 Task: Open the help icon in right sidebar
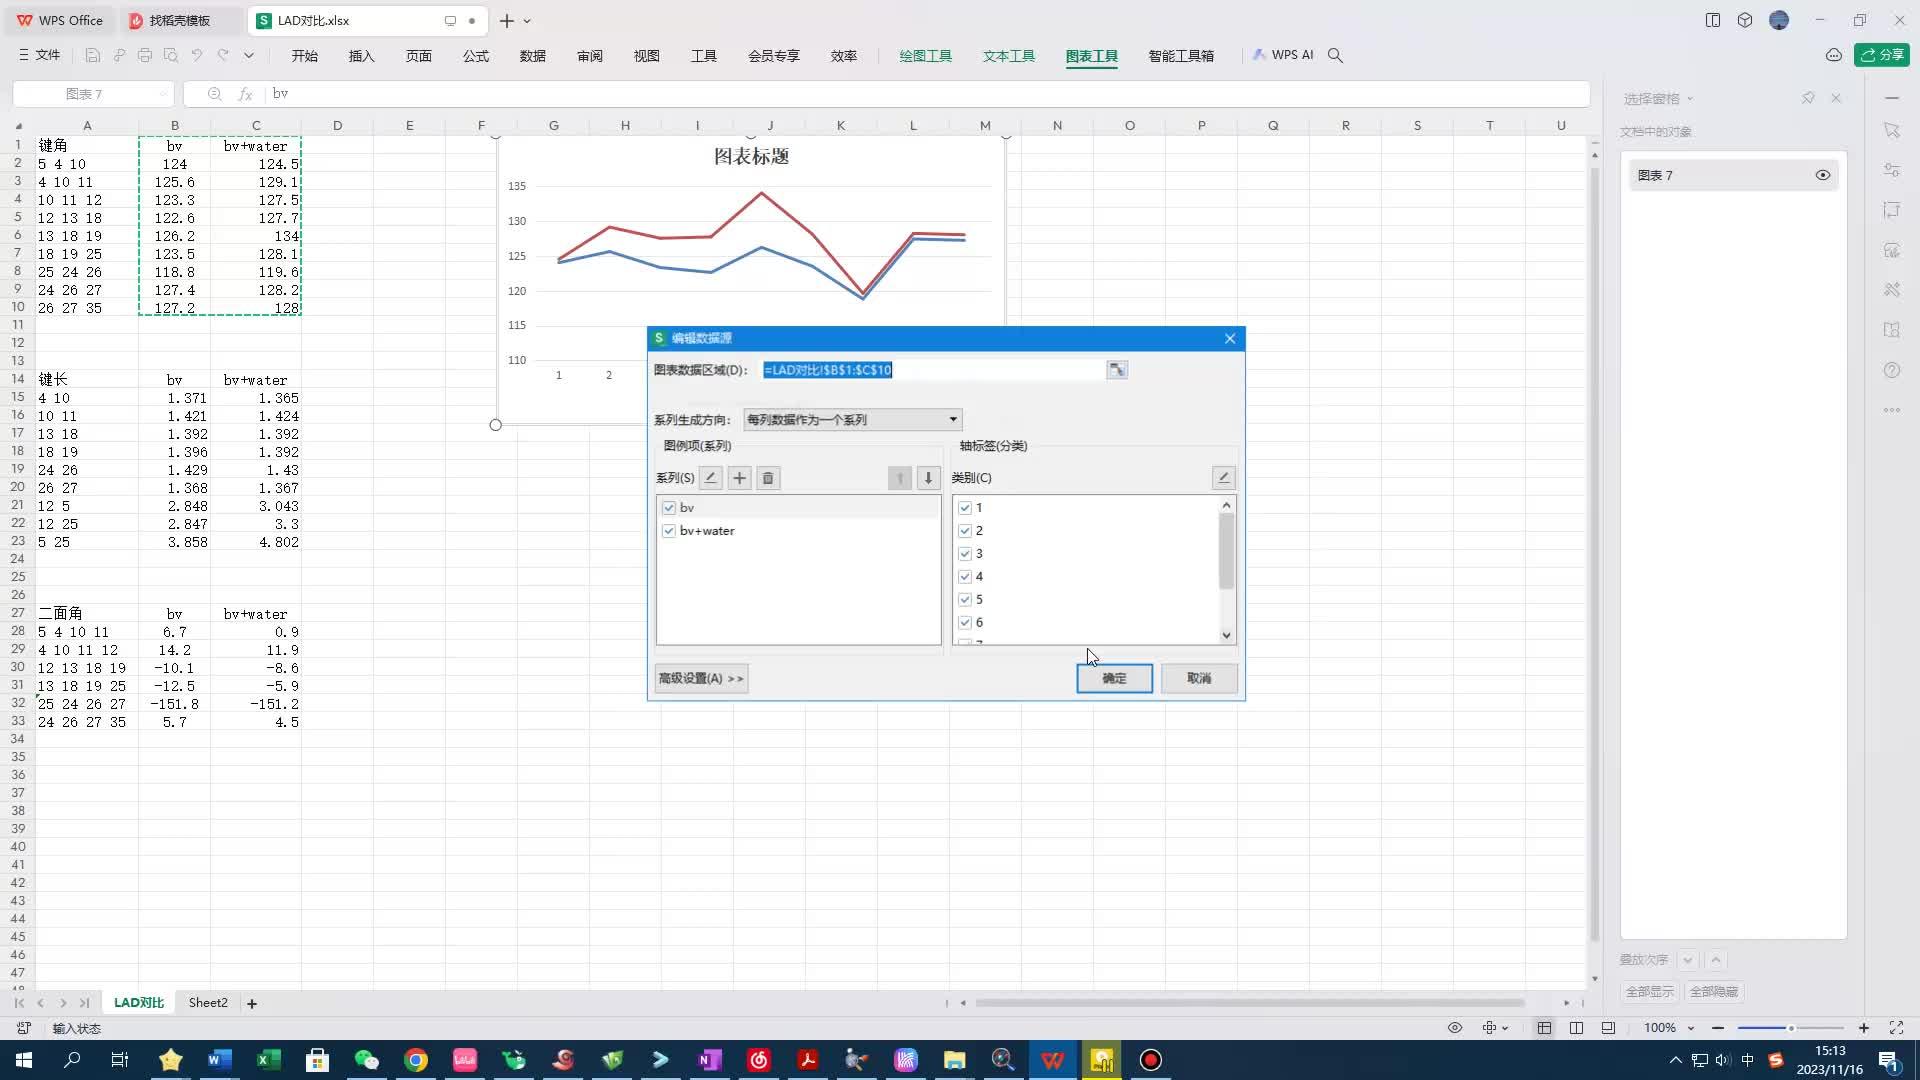[x=1891, y=370]
